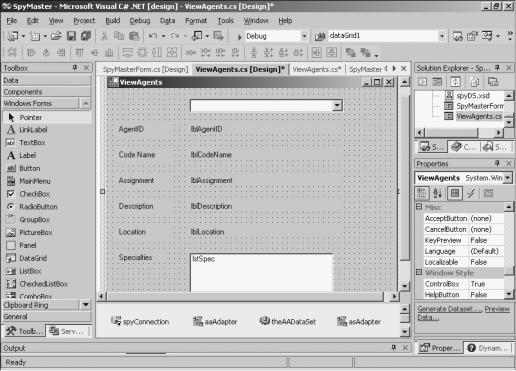The width and height of the screenshot is (516, 371).
Task: Click the Preview Data link
Action: [497, 309]
